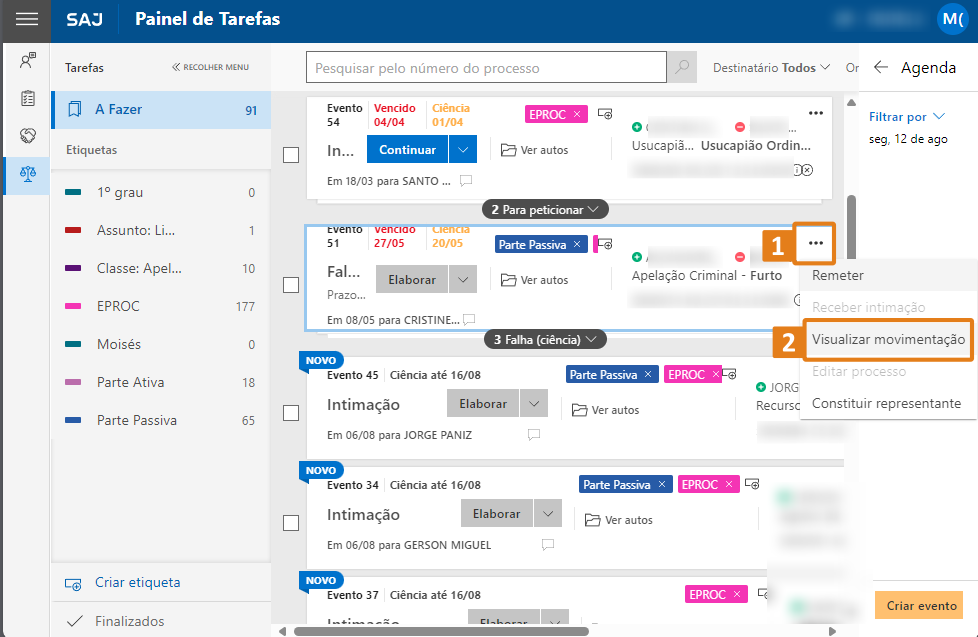Add label icon on Evento 34 card
This screenshot has height=637, width=978.
click(x=752, y=484)
